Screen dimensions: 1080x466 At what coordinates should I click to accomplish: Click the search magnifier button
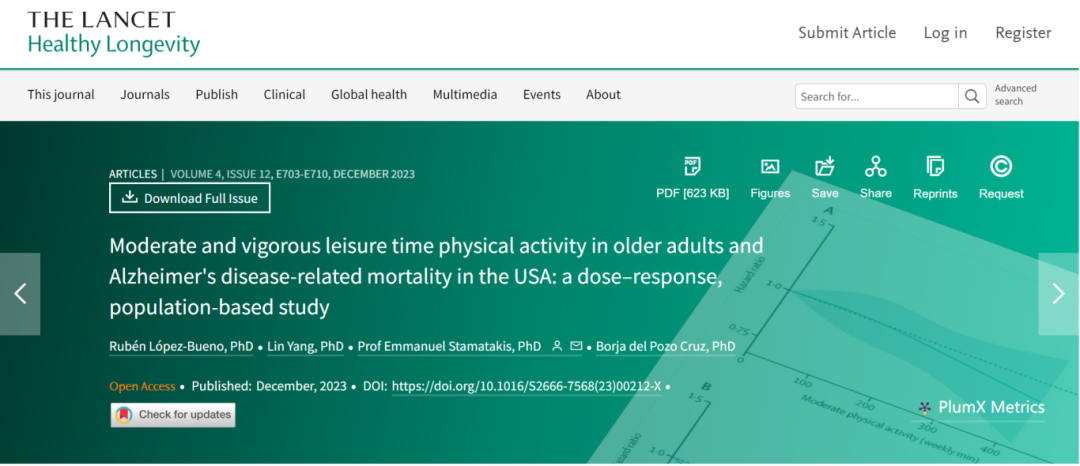point(972,96)
